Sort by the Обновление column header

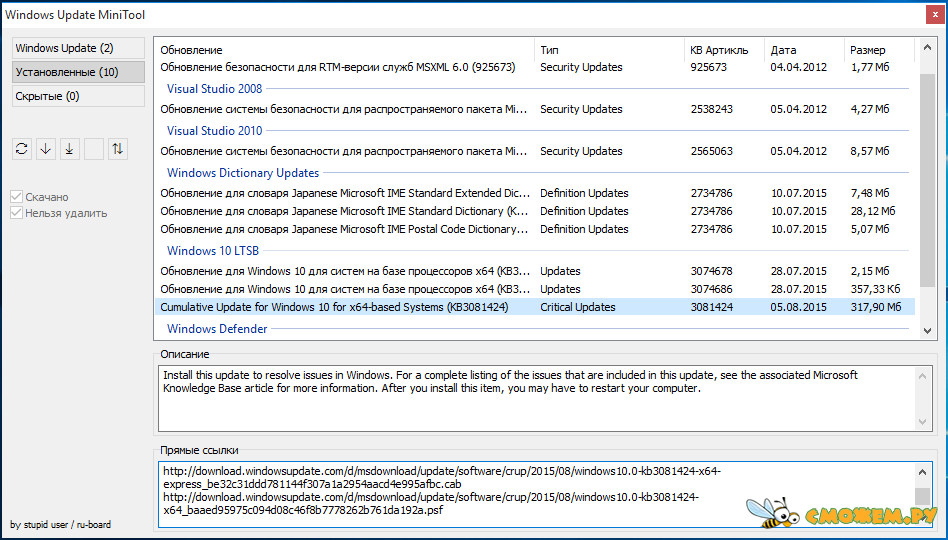[345, 50]
